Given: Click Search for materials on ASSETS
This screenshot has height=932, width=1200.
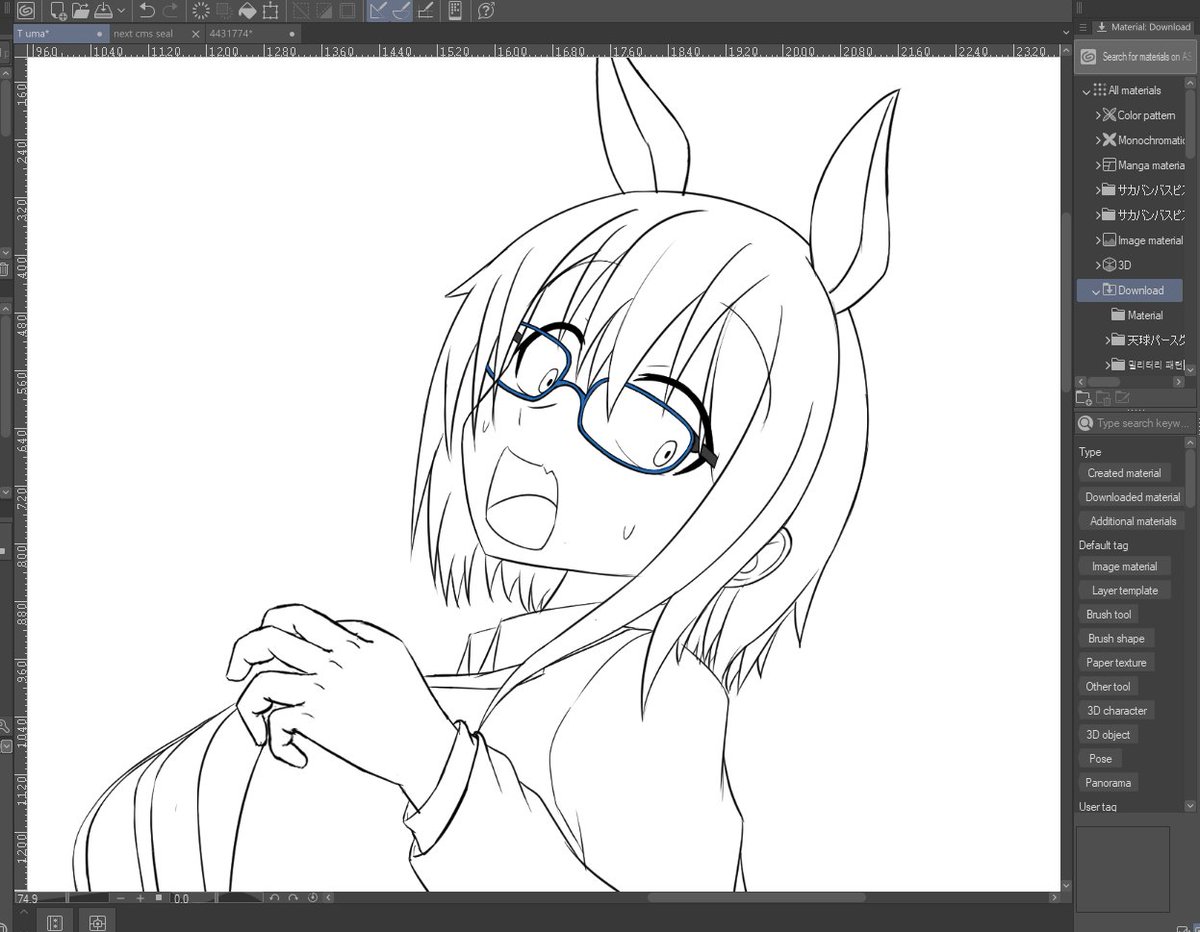Looking at the screenshot, I should pyautogui.click(x=1136, y=57).
